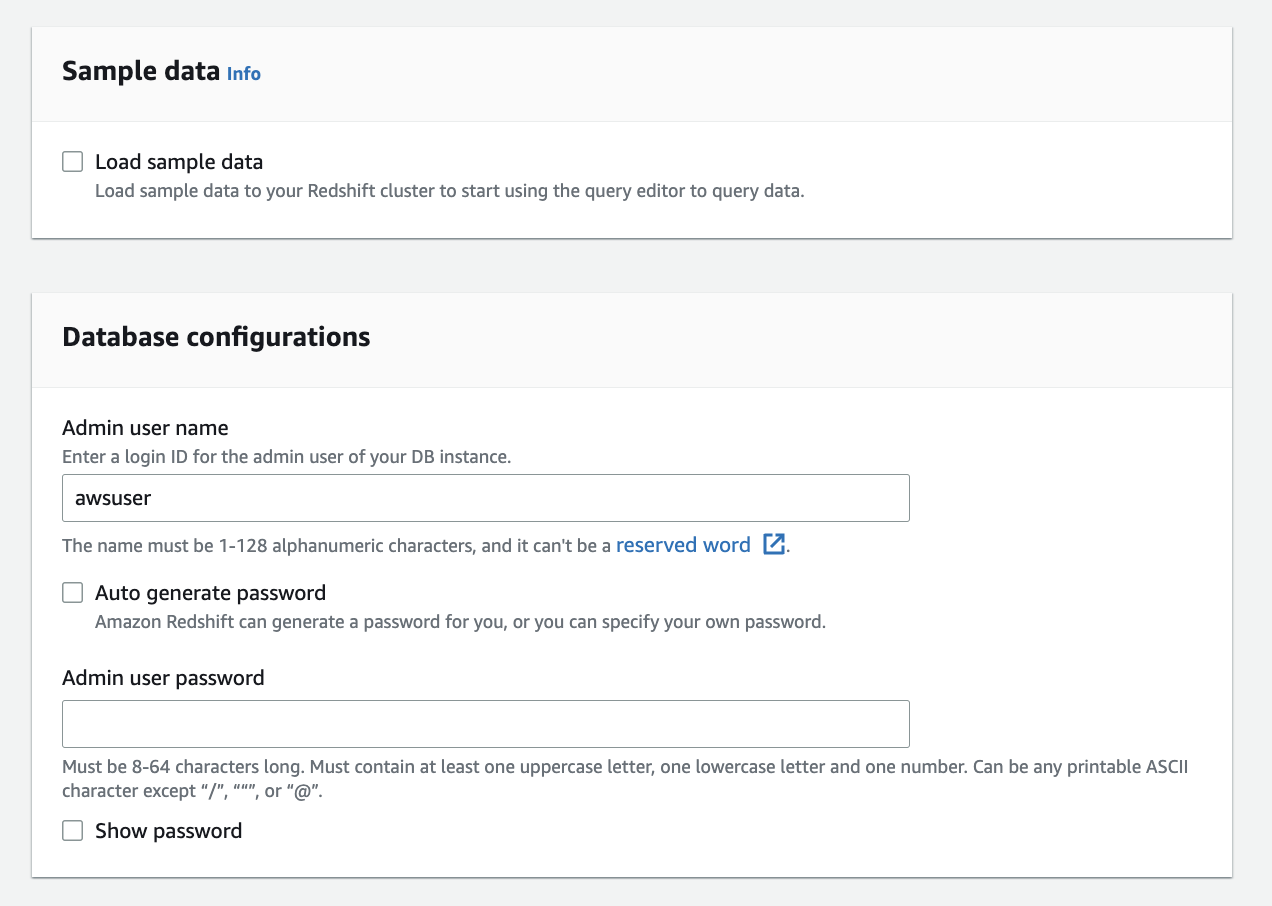This screenshot has width=1272, height=906.
Task: Click the "Show password" label text
Action: 168,831
